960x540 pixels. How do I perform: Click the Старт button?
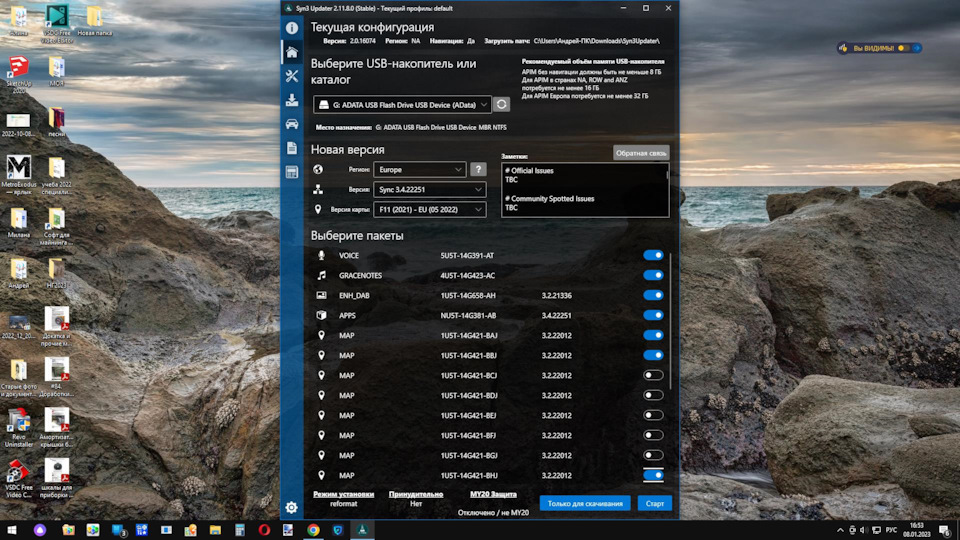[x=654, y=503]
